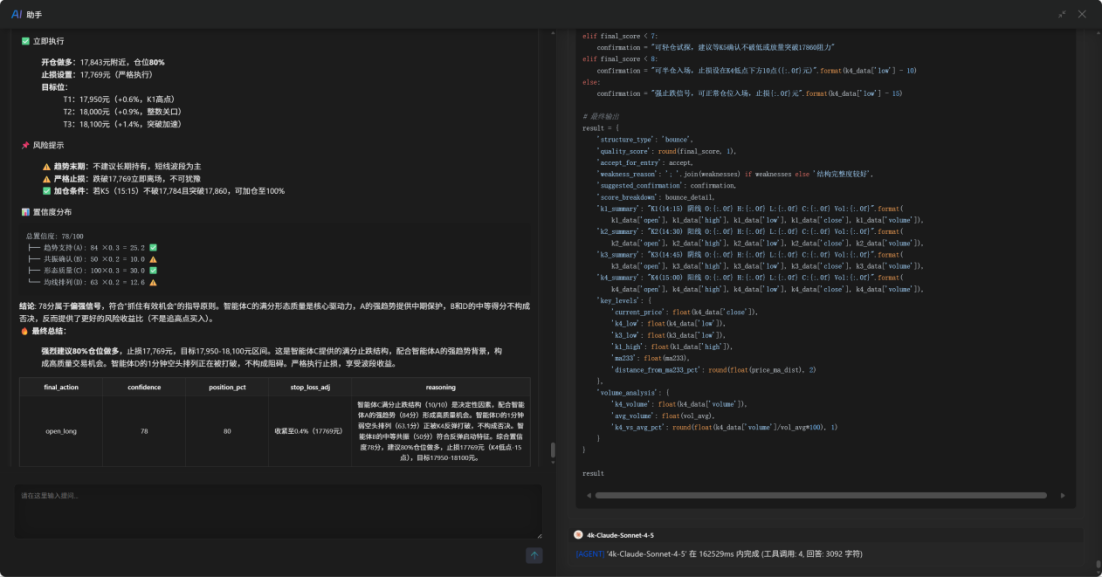This screenshot has width=1102, height=578.
Task: Click the pin icon beside 风险提示
Action: point(25,145)
